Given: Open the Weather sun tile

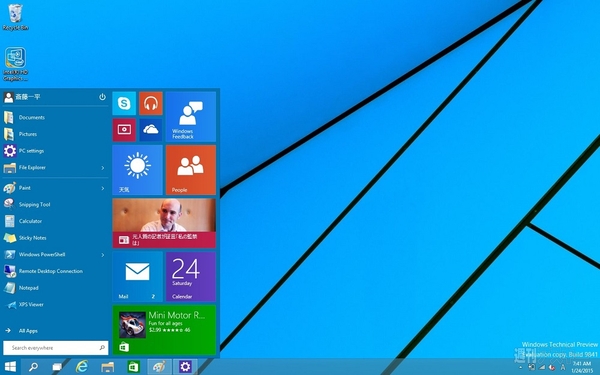Looking at the screenshot, I should 137,170.
